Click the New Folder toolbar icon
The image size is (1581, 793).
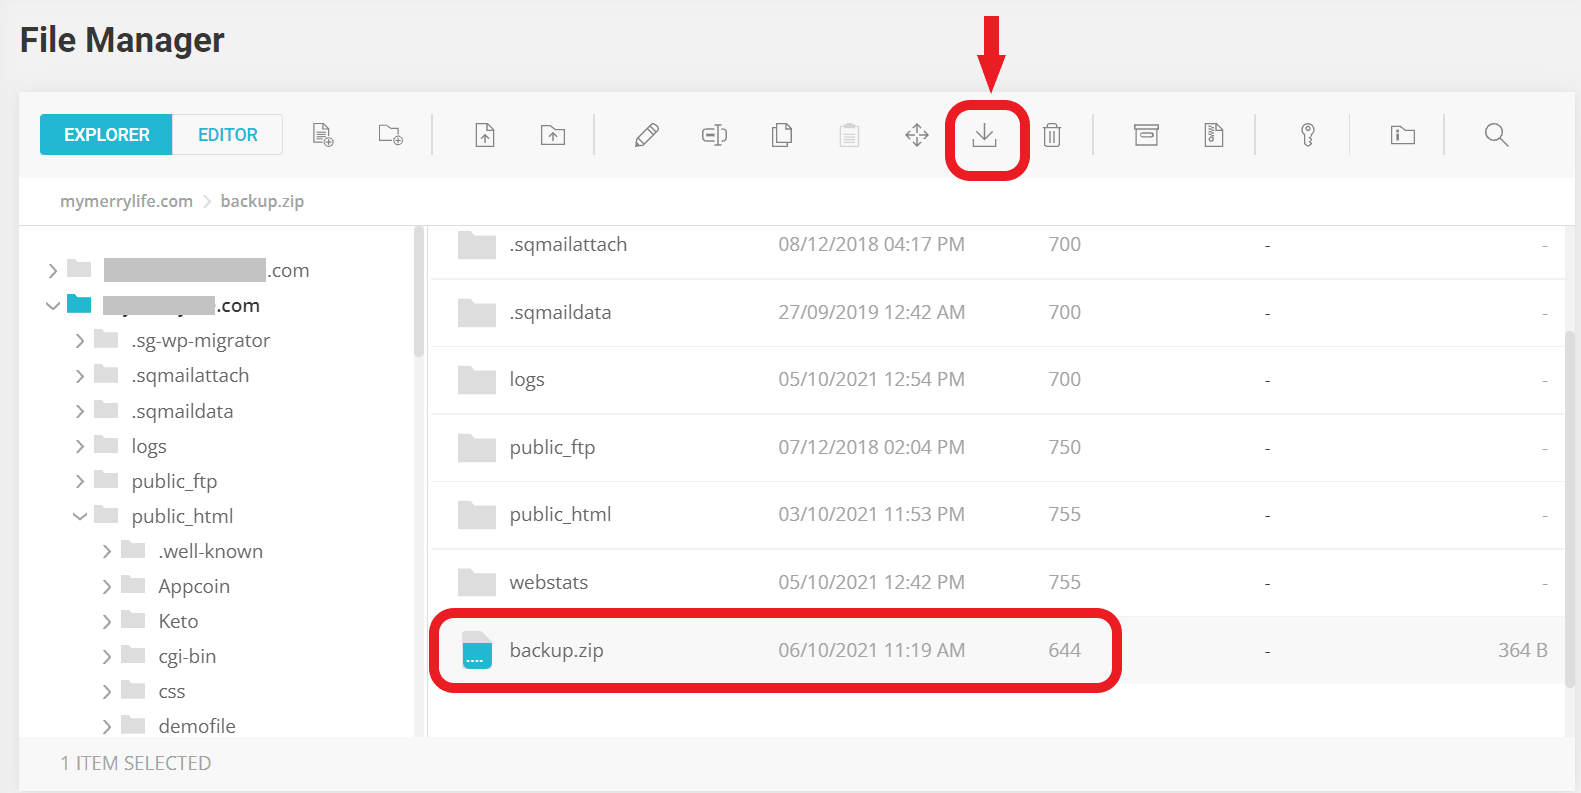point(391,135)
